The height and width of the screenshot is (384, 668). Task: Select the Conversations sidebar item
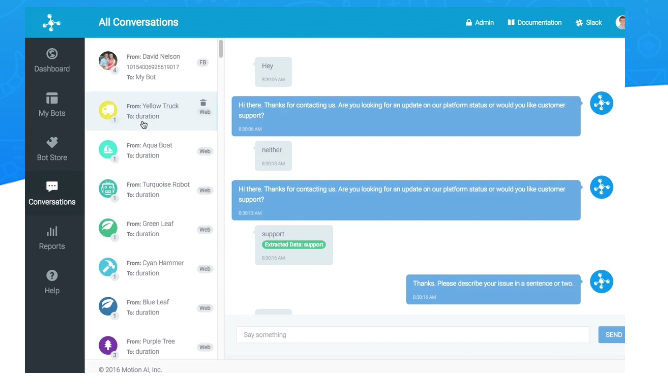[x=52, y=193]
